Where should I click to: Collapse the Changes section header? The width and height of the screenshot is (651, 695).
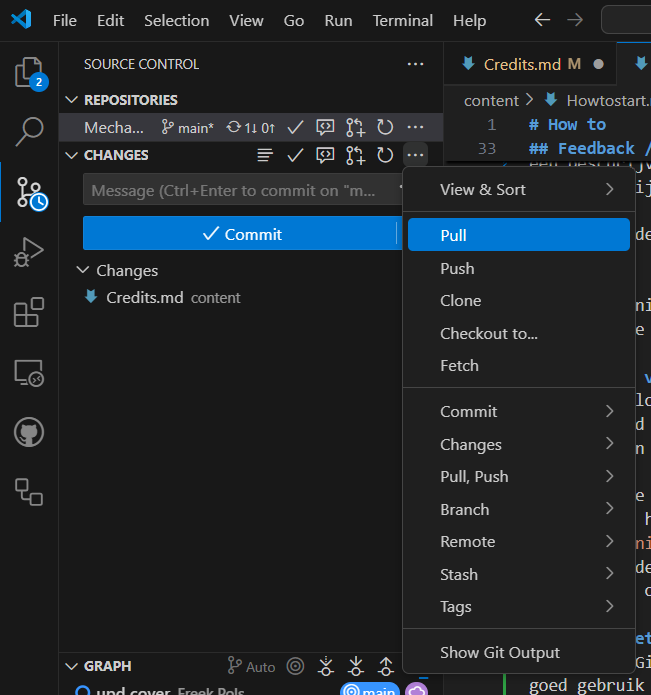click(x=72, y=155)
